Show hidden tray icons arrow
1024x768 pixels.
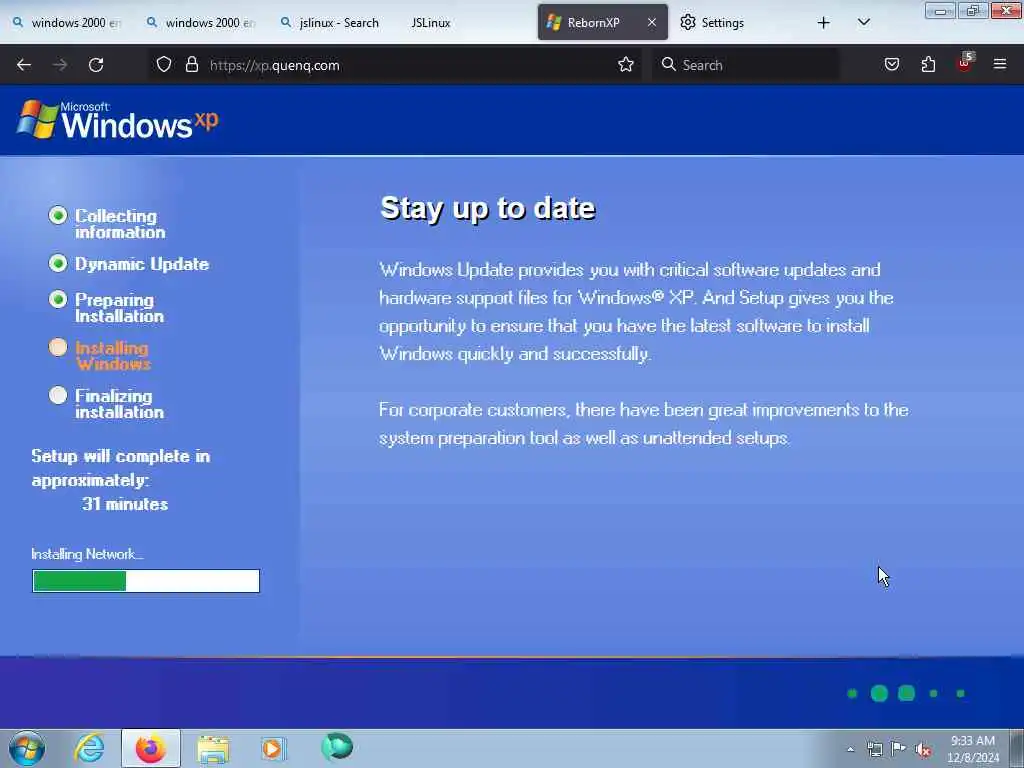coord(850,749)
